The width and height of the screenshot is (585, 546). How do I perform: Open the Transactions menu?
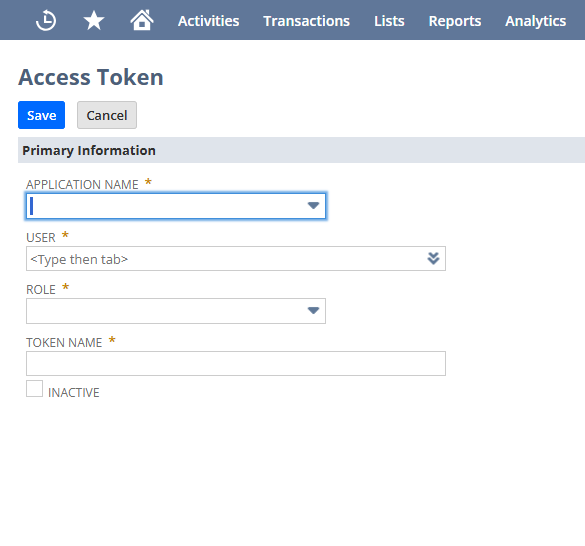point(306,21)
